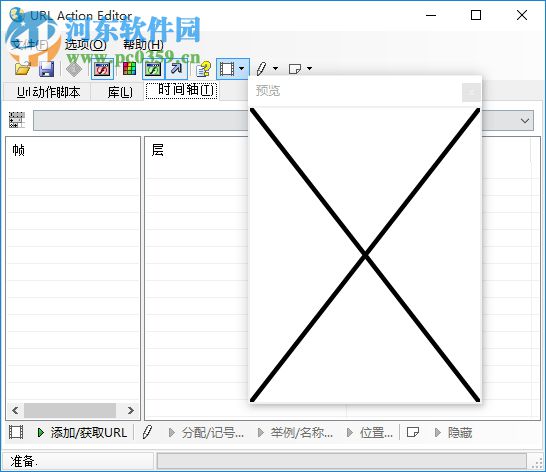Open the colored grid palette icon
Viewport: 546px width, 472px height.
[129, 69]
